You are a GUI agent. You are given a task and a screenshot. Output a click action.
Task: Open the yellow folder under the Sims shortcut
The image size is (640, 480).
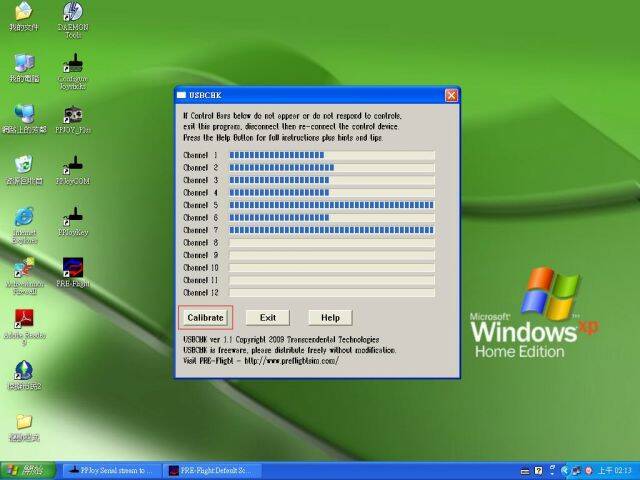coord(24,428)
